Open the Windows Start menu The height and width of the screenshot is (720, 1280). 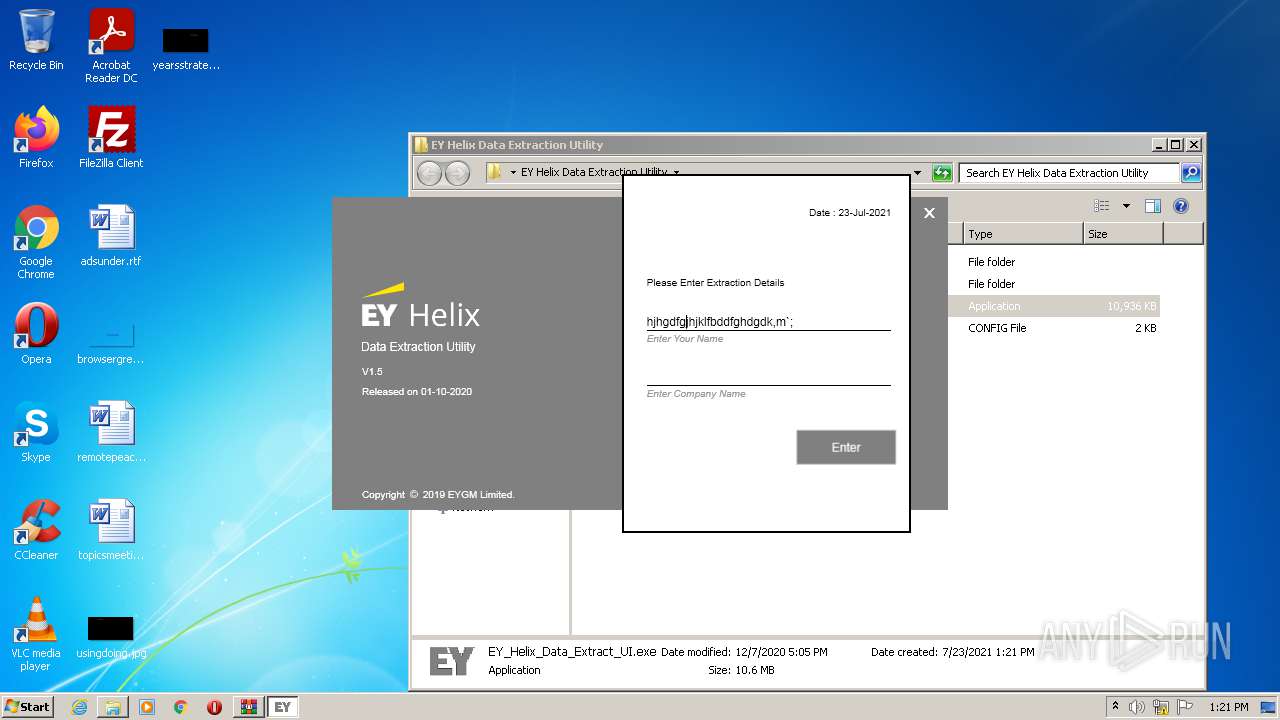(28, 707)
